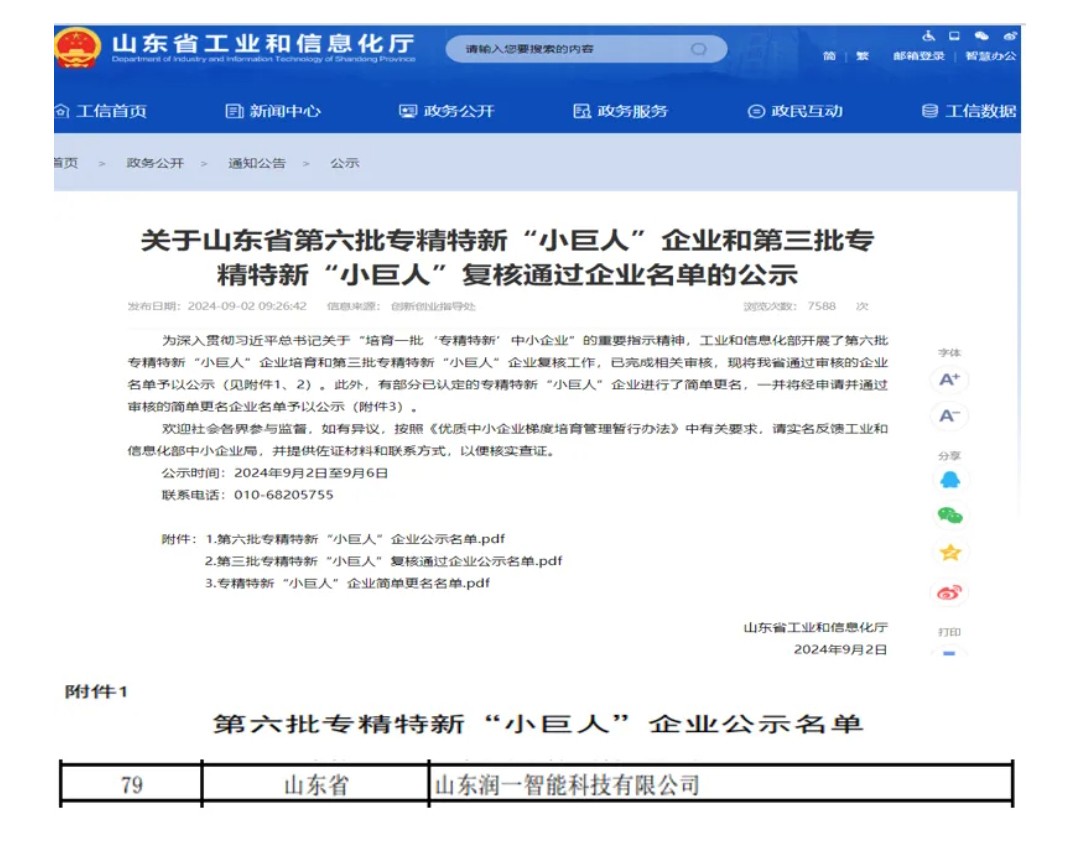
Task: Click the header monitor-screen icon
Action: point(954,36)
